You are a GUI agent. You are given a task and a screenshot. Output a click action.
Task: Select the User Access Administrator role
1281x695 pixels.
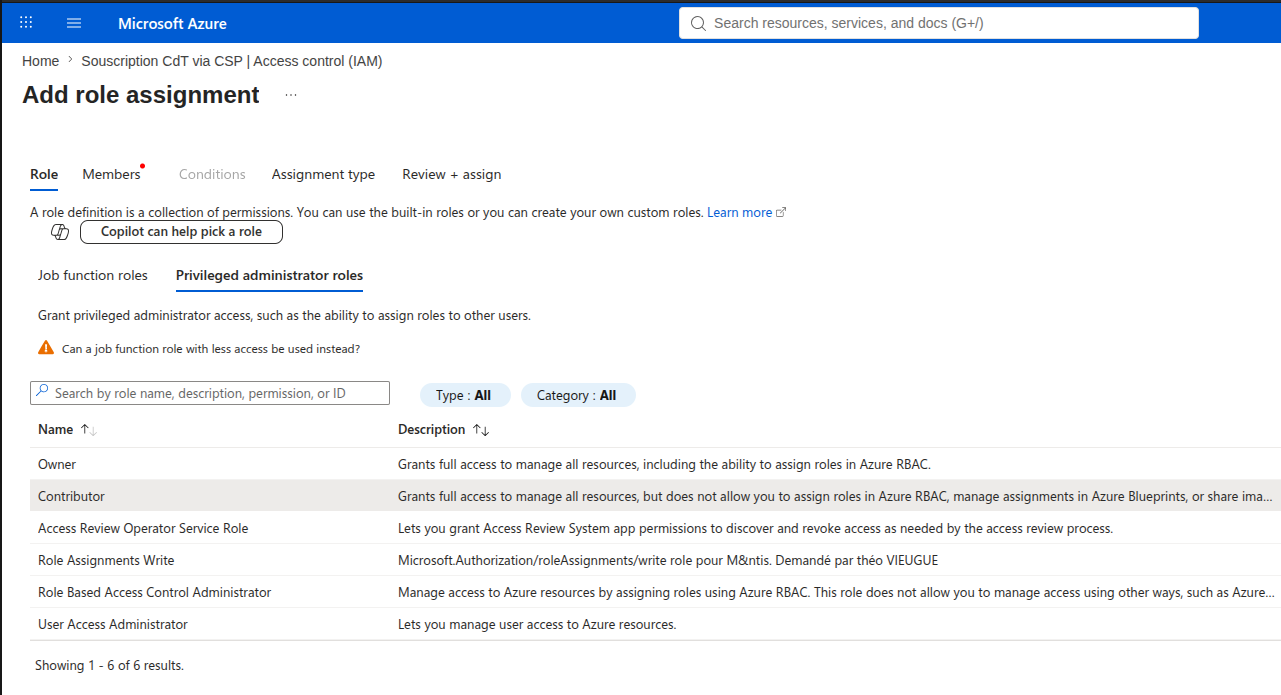(x=655, y=624)
